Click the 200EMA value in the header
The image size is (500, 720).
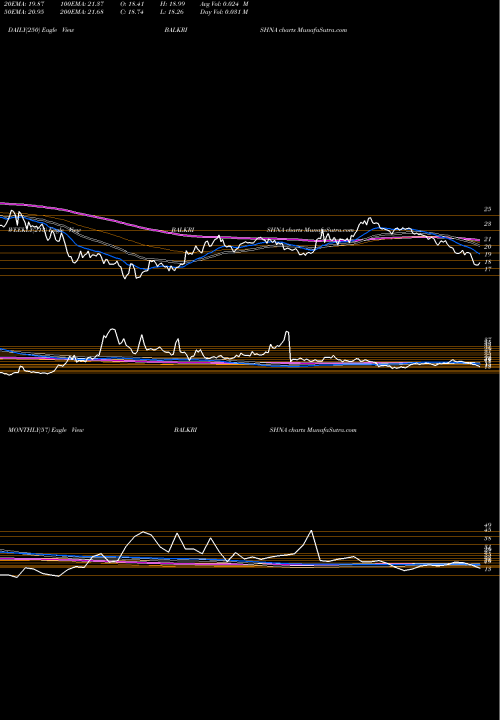(83, 12)
